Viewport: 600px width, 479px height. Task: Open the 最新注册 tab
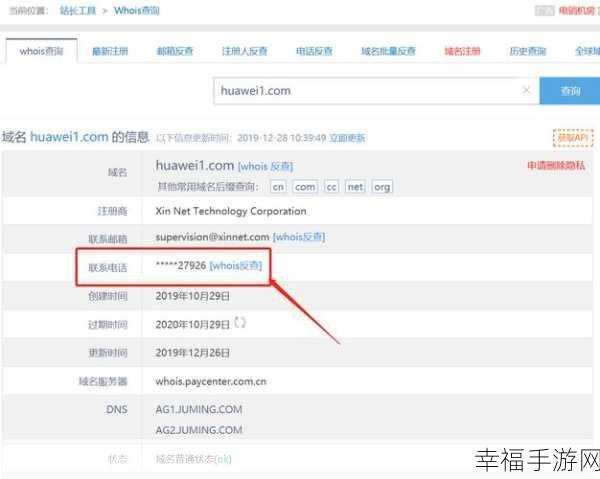[110, 51]
